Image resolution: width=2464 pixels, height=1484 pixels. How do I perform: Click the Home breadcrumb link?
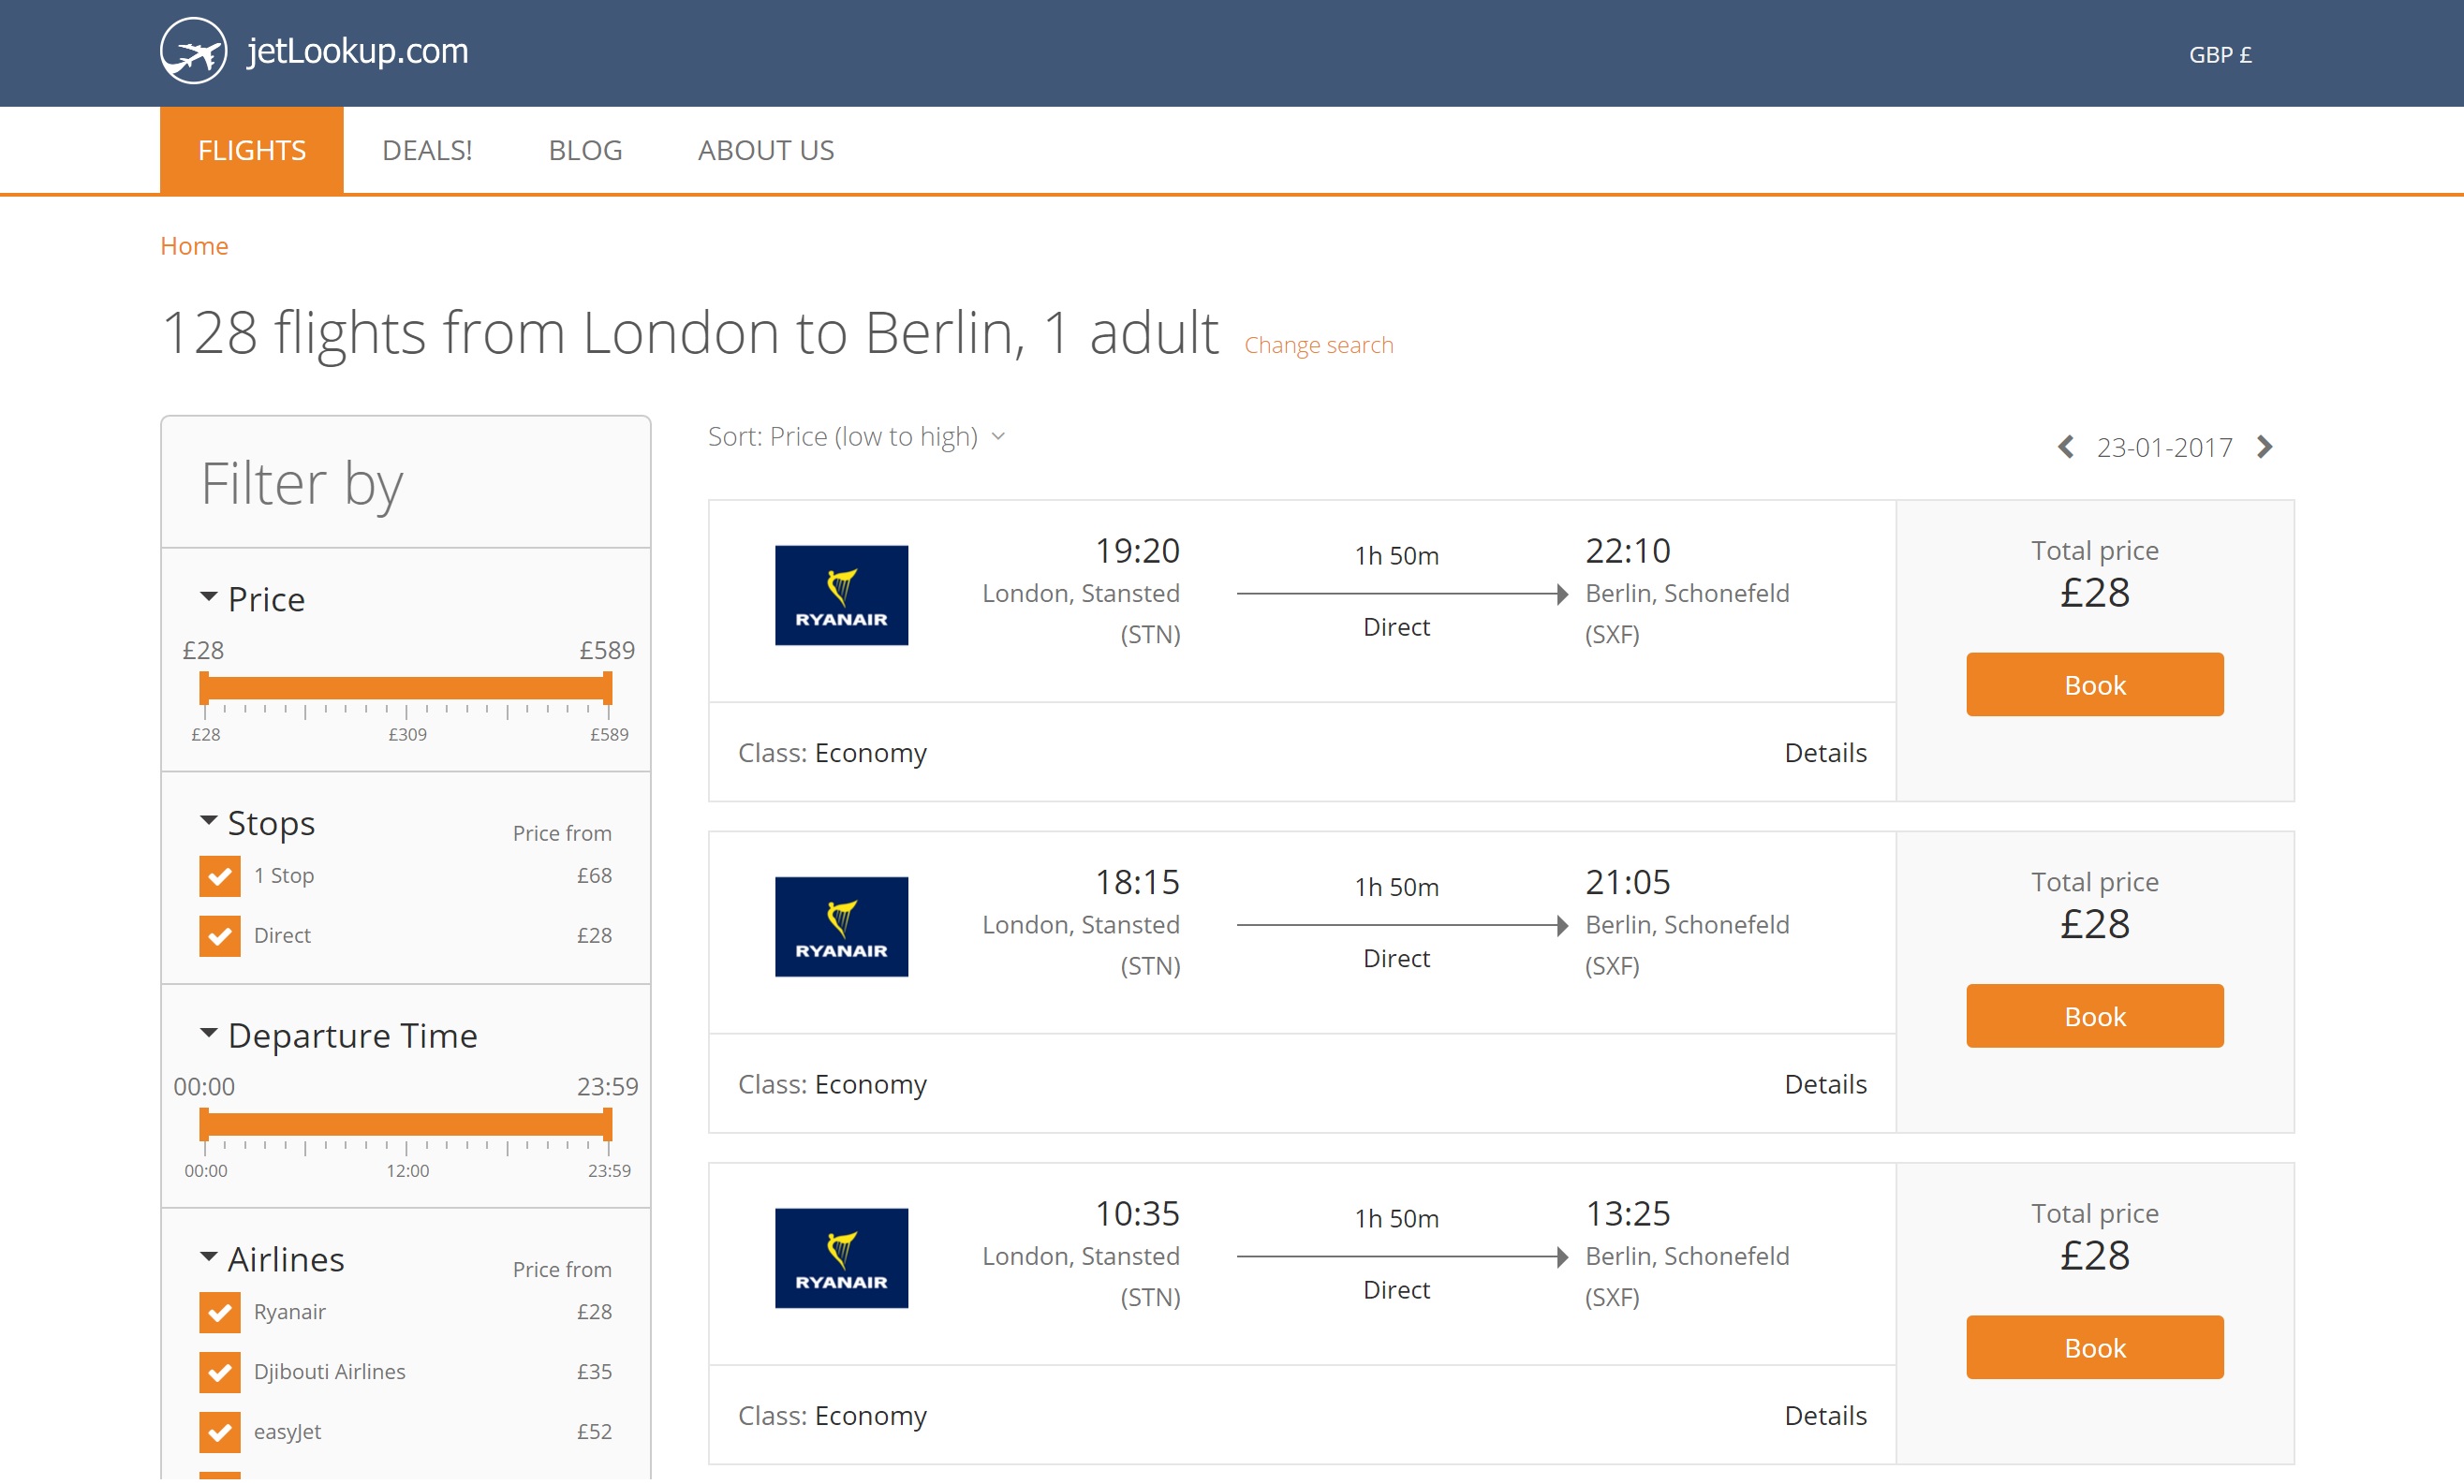194,246
